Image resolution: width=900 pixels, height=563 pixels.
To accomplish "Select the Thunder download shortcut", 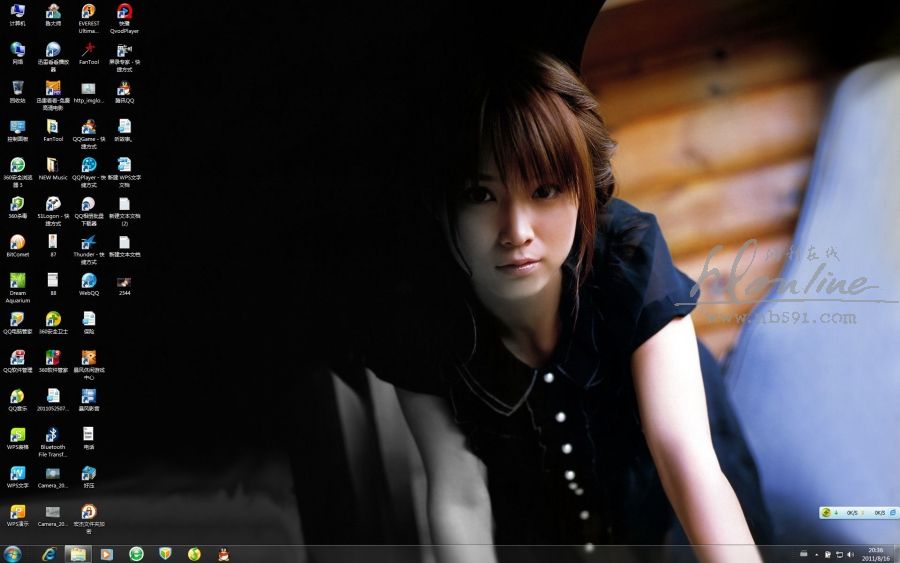I will [88, 242].
